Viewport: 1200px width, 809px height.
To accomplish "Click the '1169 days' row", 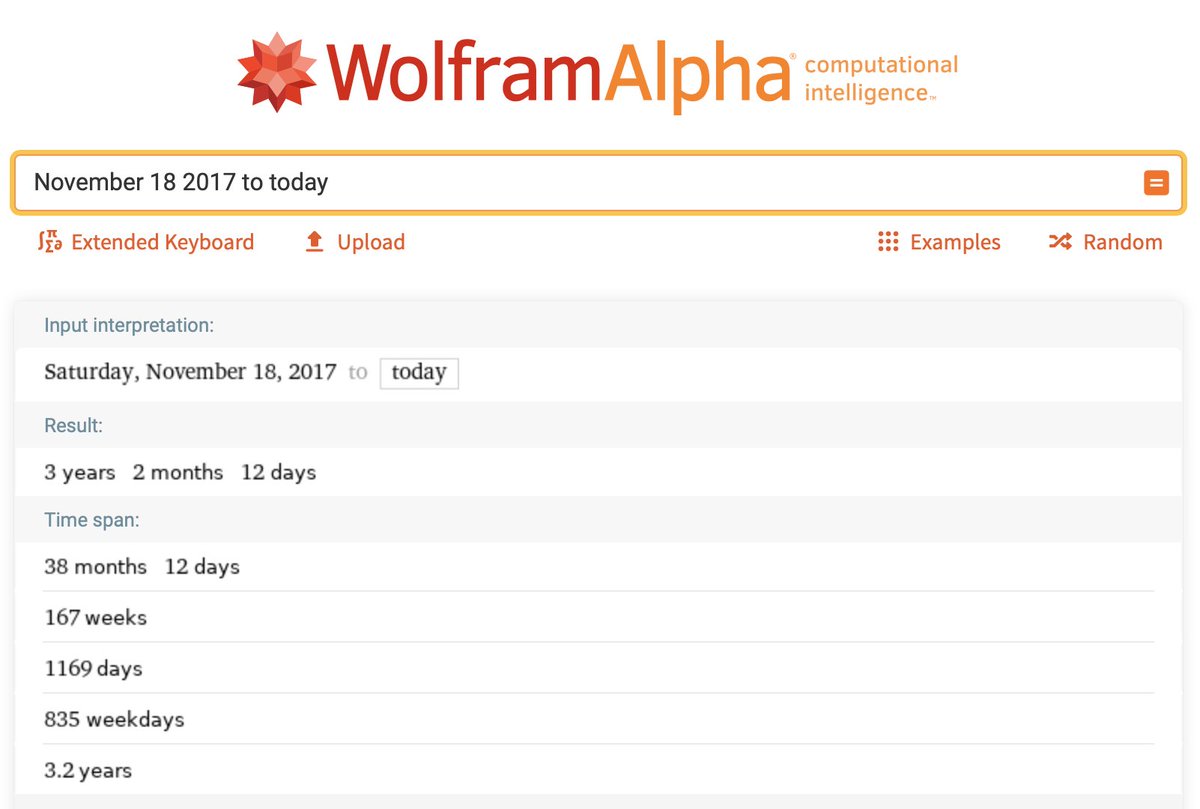I will tap(598, 668).
